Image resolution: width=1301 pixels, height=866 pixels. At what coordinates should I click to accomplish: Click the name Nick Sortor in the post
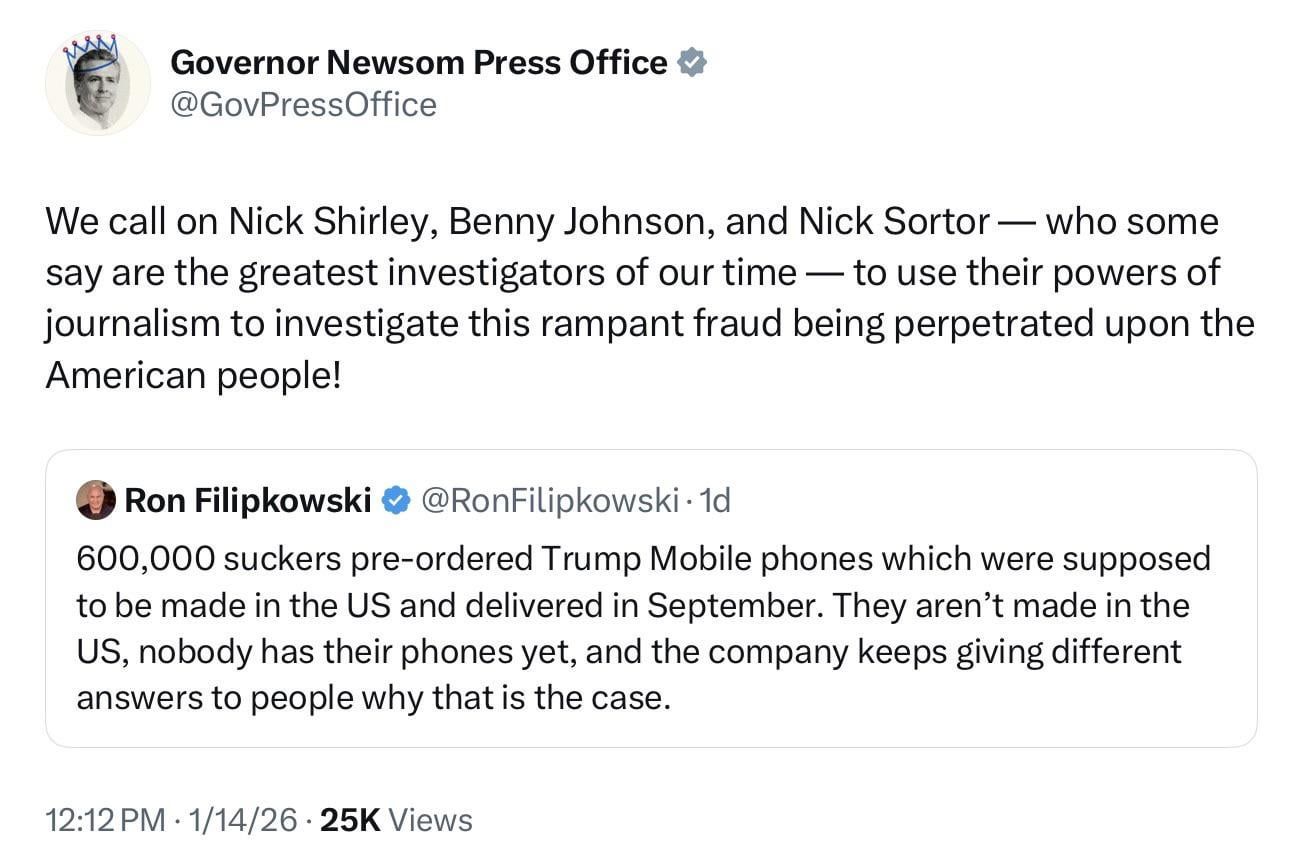coord(893,221)
